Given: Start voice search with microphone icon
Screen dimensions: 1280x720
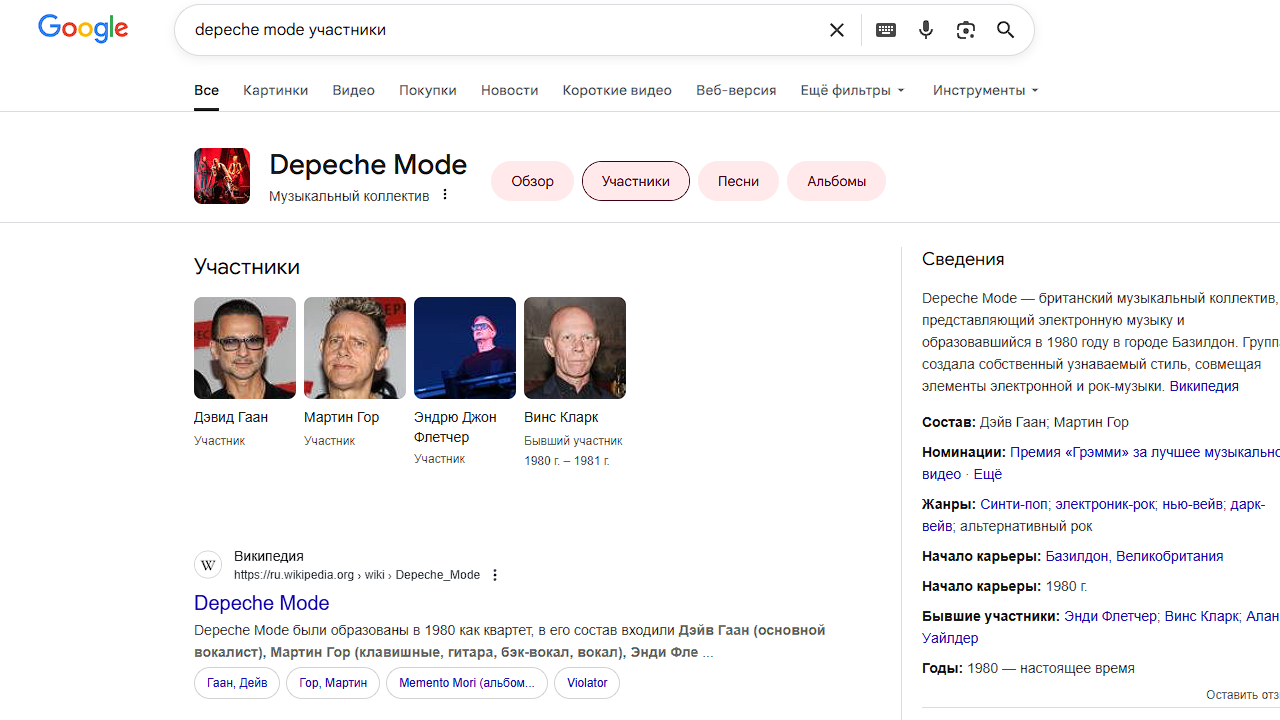Looking at the screenshot, I should [926, 30].
